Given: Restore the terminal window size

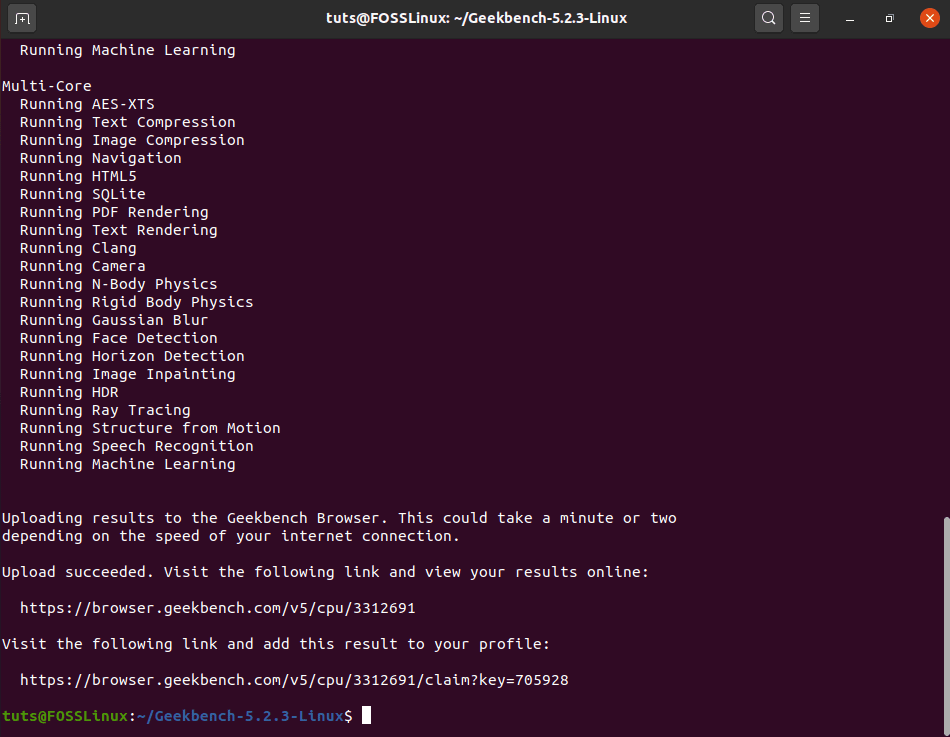Looking at the screenshot, I should 888,18.
